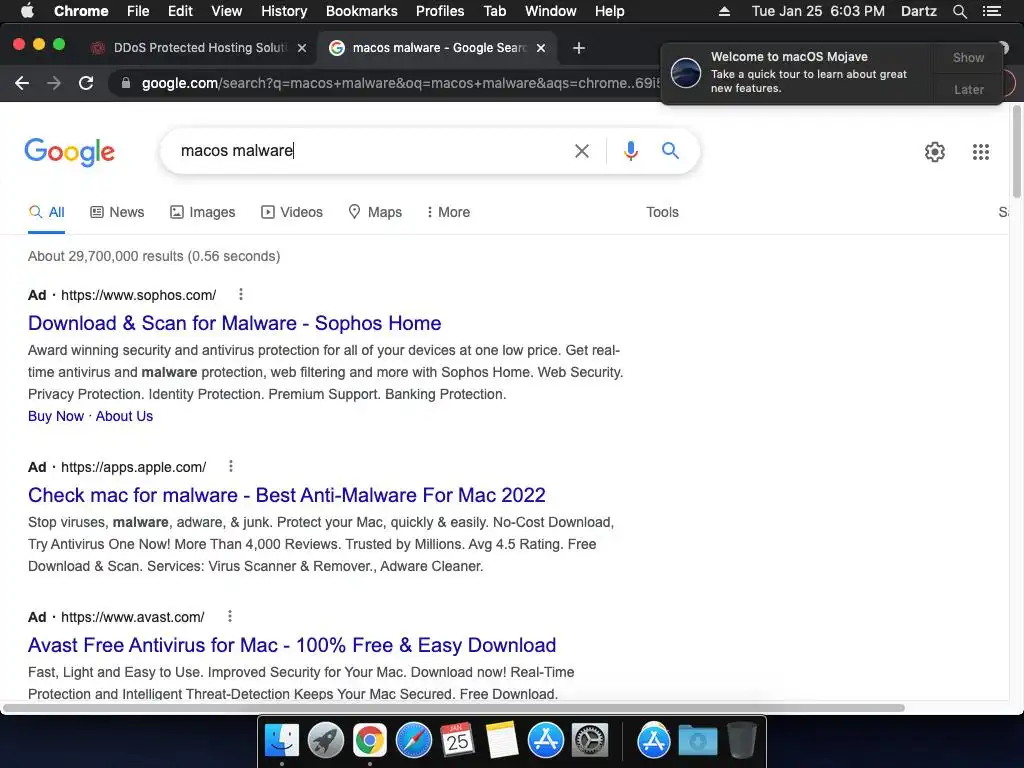Open the Window menu

pyautogui.click(x=551, y=11)
